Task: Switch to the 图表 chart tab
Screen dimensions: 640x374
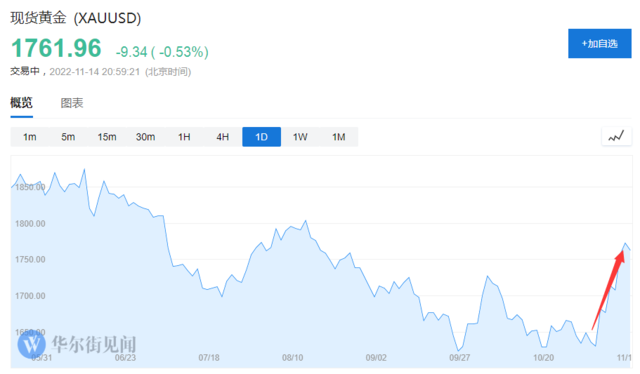Action: [72, 103]
